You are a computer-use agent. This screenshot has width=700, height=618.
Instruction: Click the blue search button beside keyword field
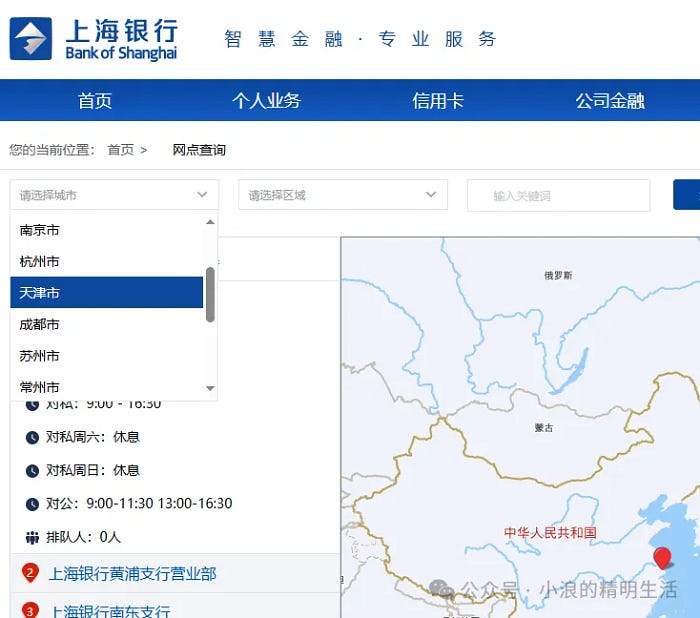687,195
